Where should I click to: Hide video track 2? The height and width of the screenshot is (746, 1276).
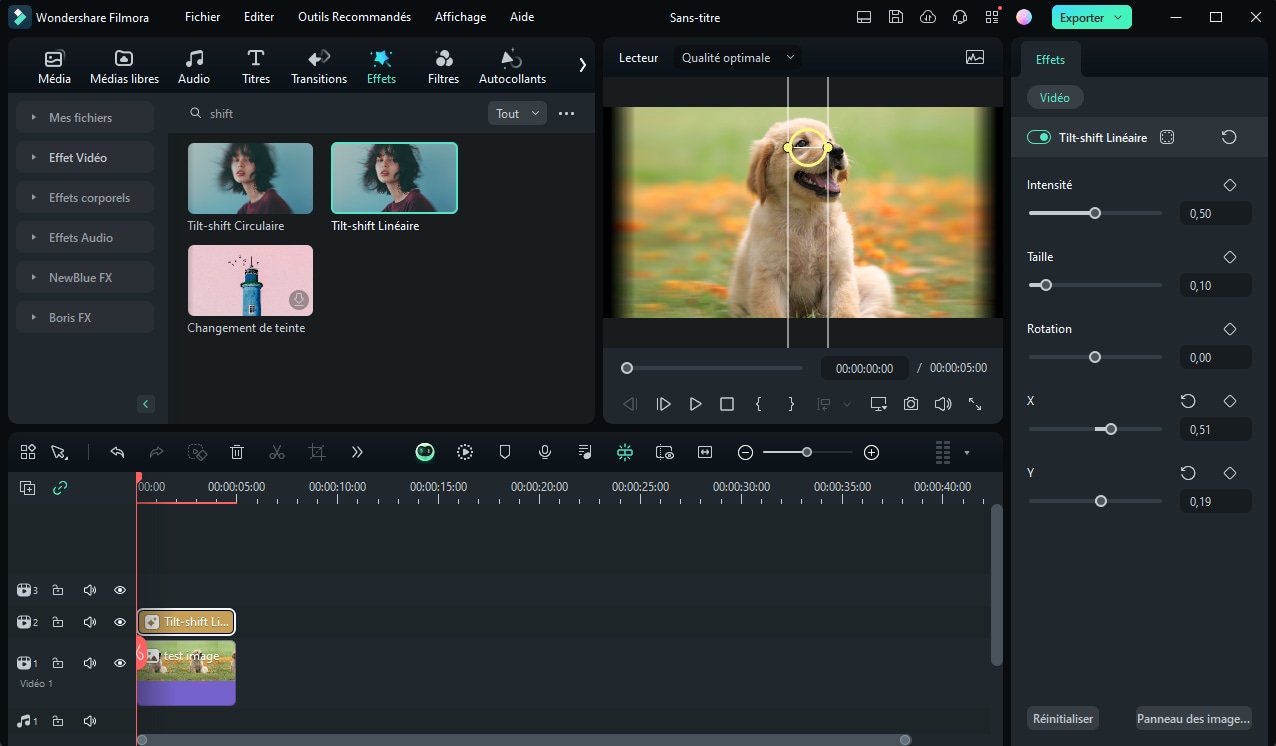[x=120, y=622]
